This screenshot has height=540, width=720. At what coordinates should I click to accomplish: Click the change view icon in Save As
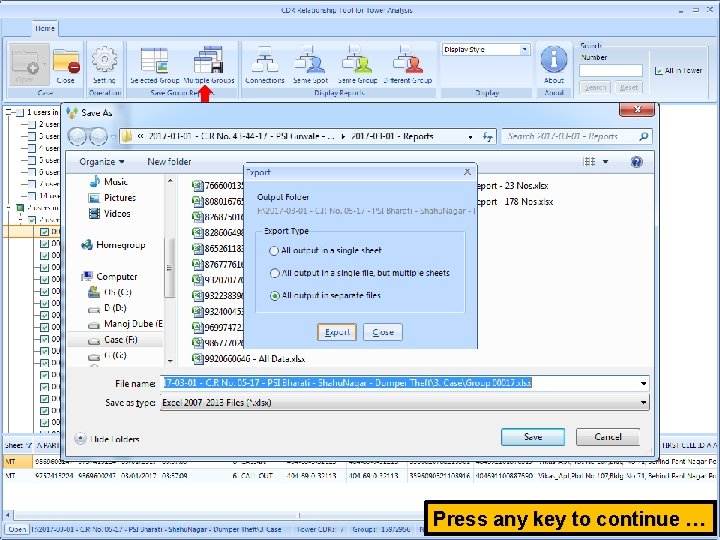pos(590,162)
